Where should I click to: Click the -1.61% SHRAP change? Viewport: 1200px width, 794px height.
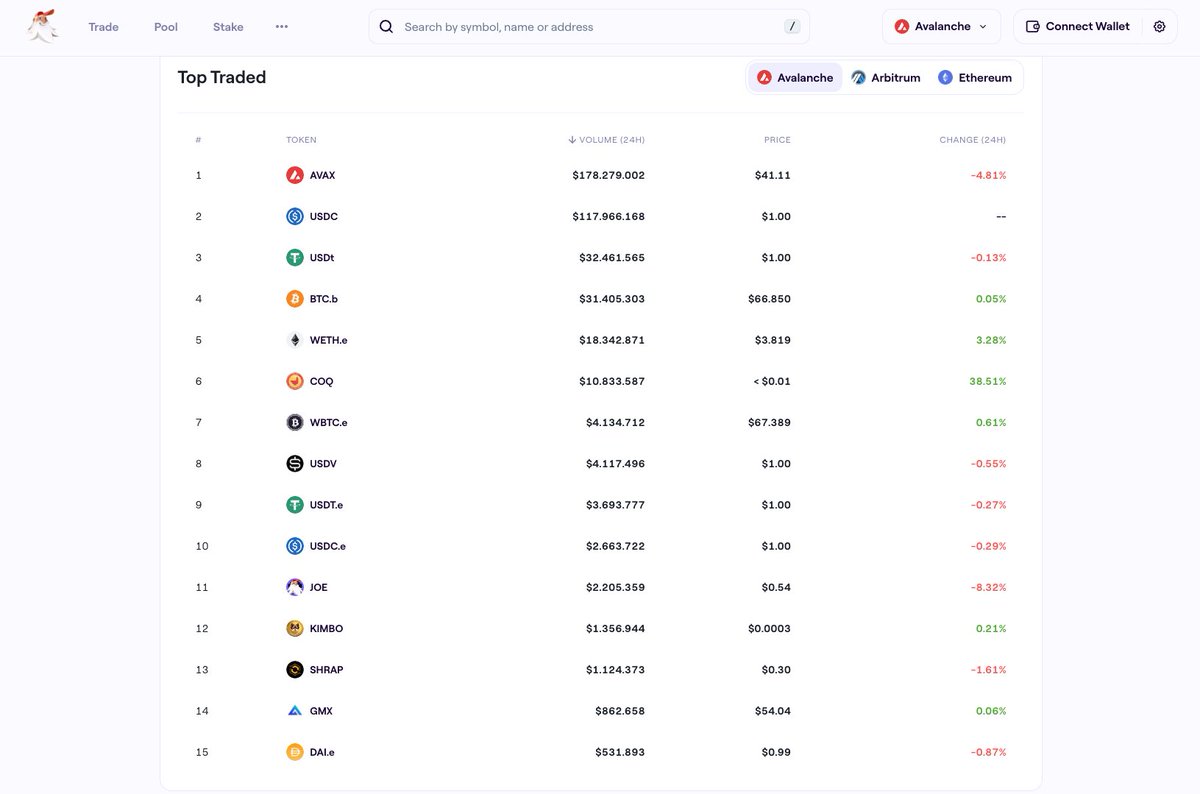(x=988, y=670)
